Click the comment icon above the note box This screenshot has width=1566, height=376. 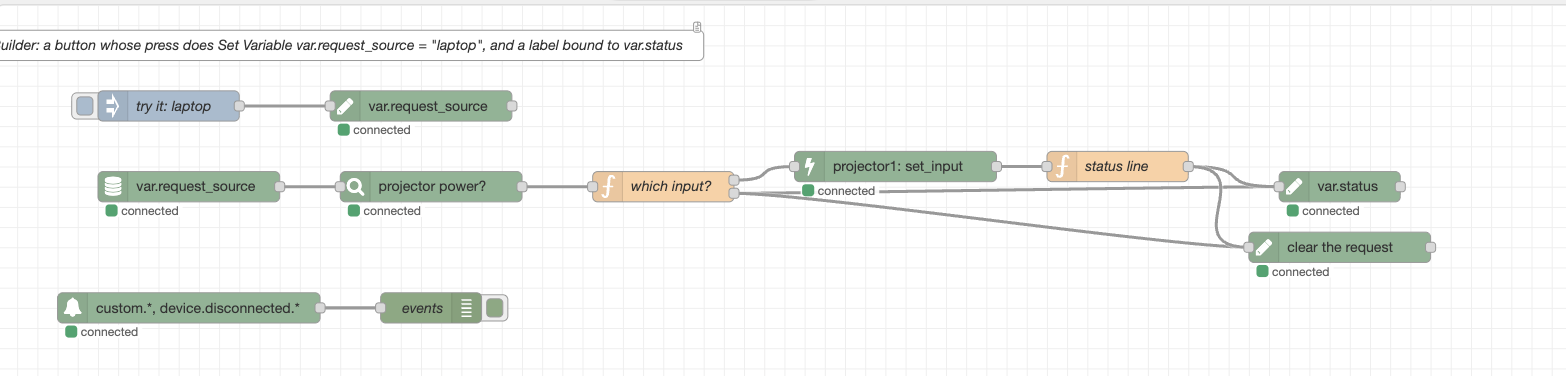(x=698, y=27)
